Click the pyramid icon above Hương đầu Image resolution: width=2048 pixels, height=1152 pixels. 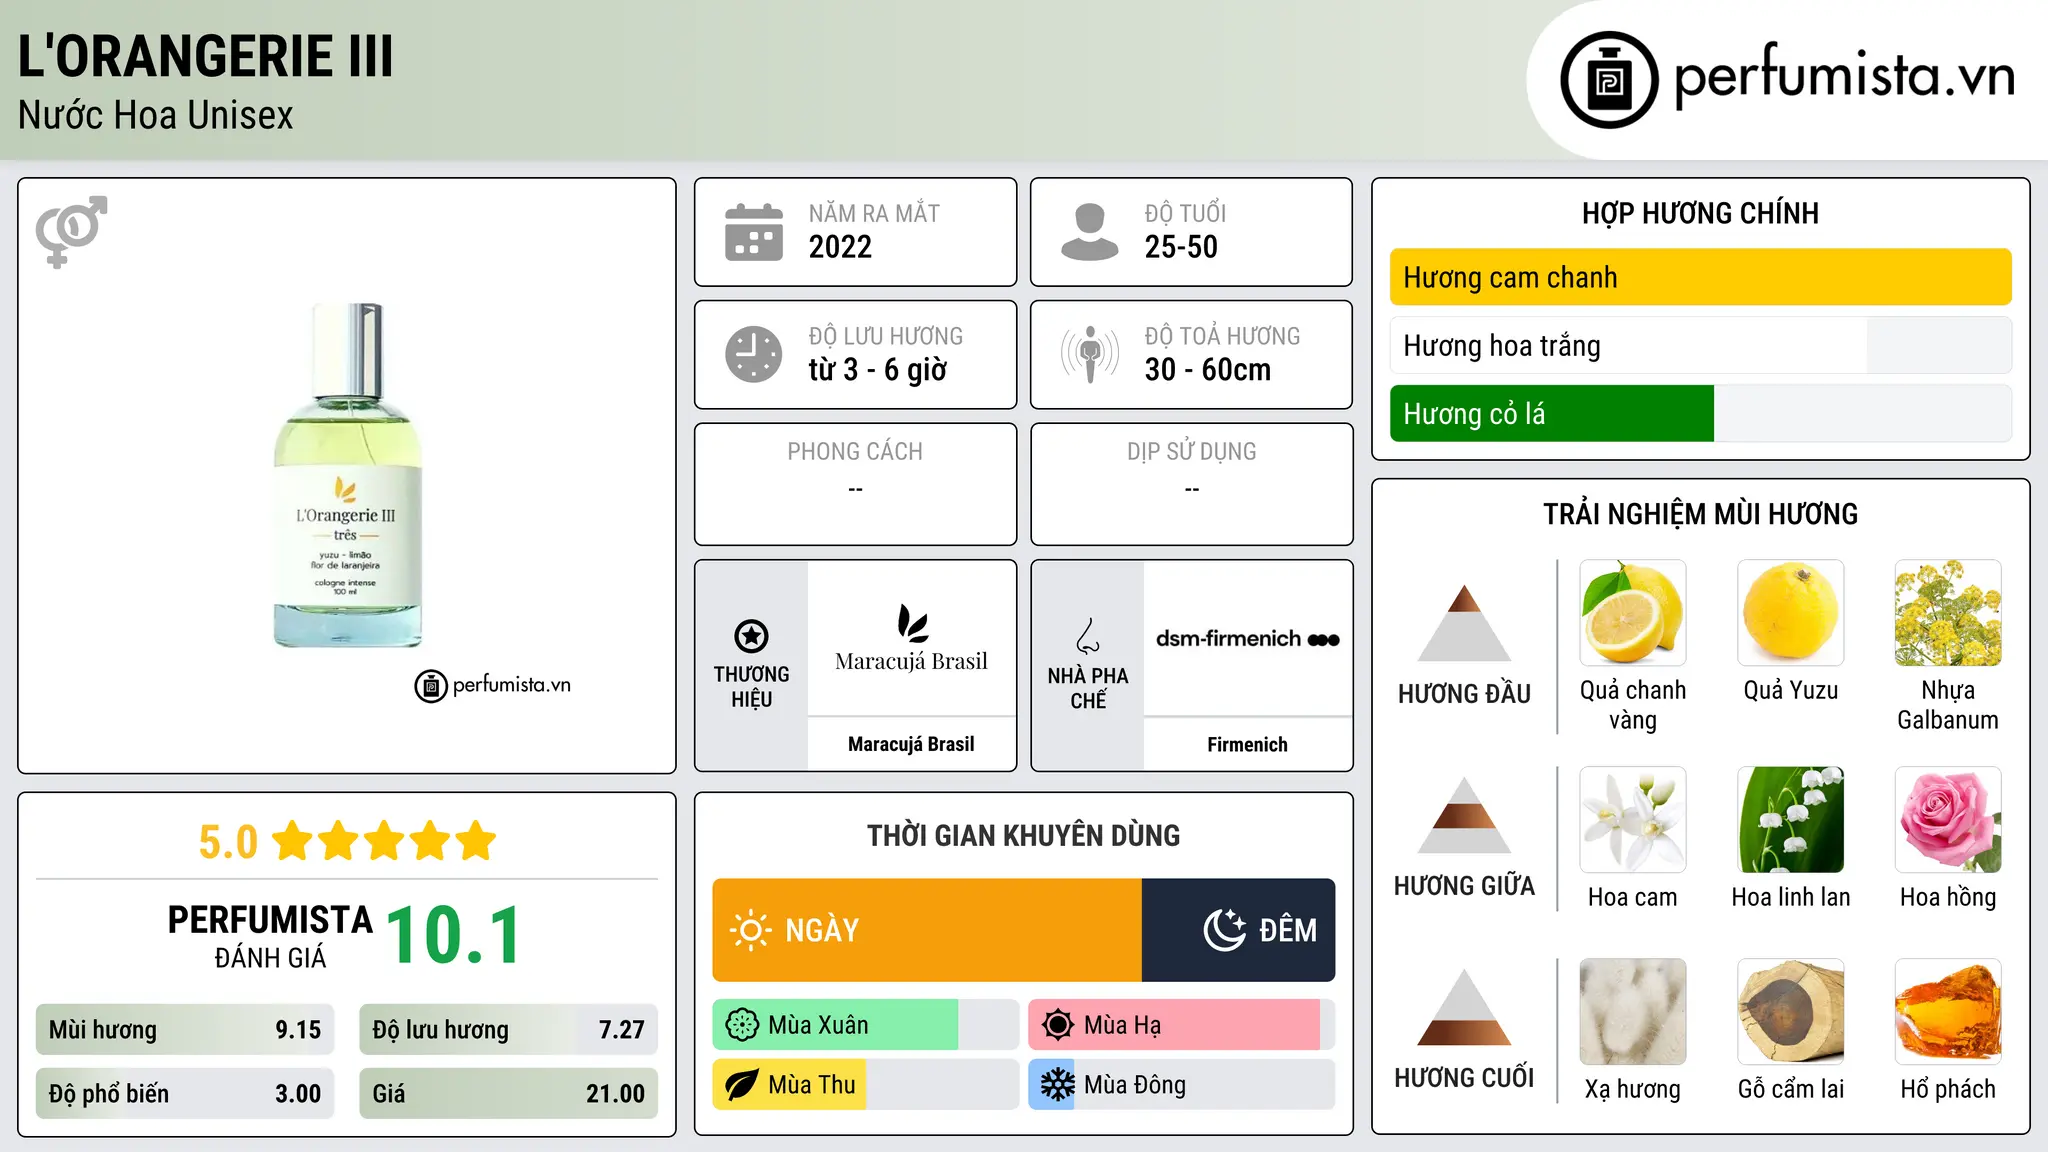pos(1465,622)
